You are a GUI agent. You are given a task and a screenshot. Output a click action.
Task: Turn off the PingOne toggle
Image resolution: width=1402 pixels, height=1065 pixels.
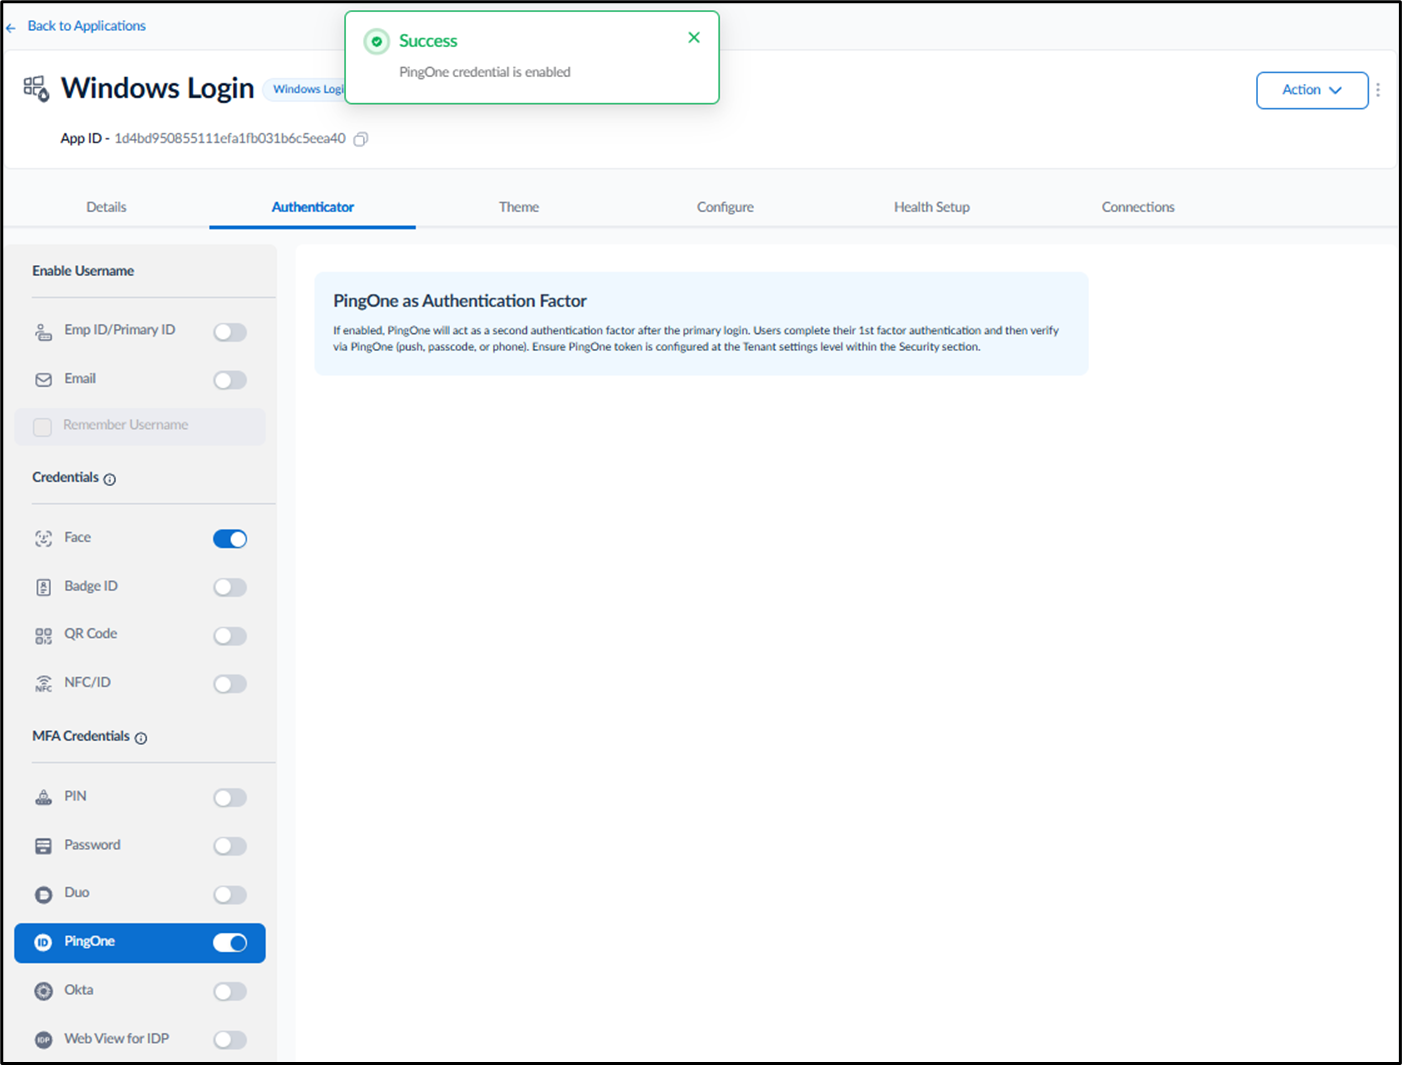(230, 943)
